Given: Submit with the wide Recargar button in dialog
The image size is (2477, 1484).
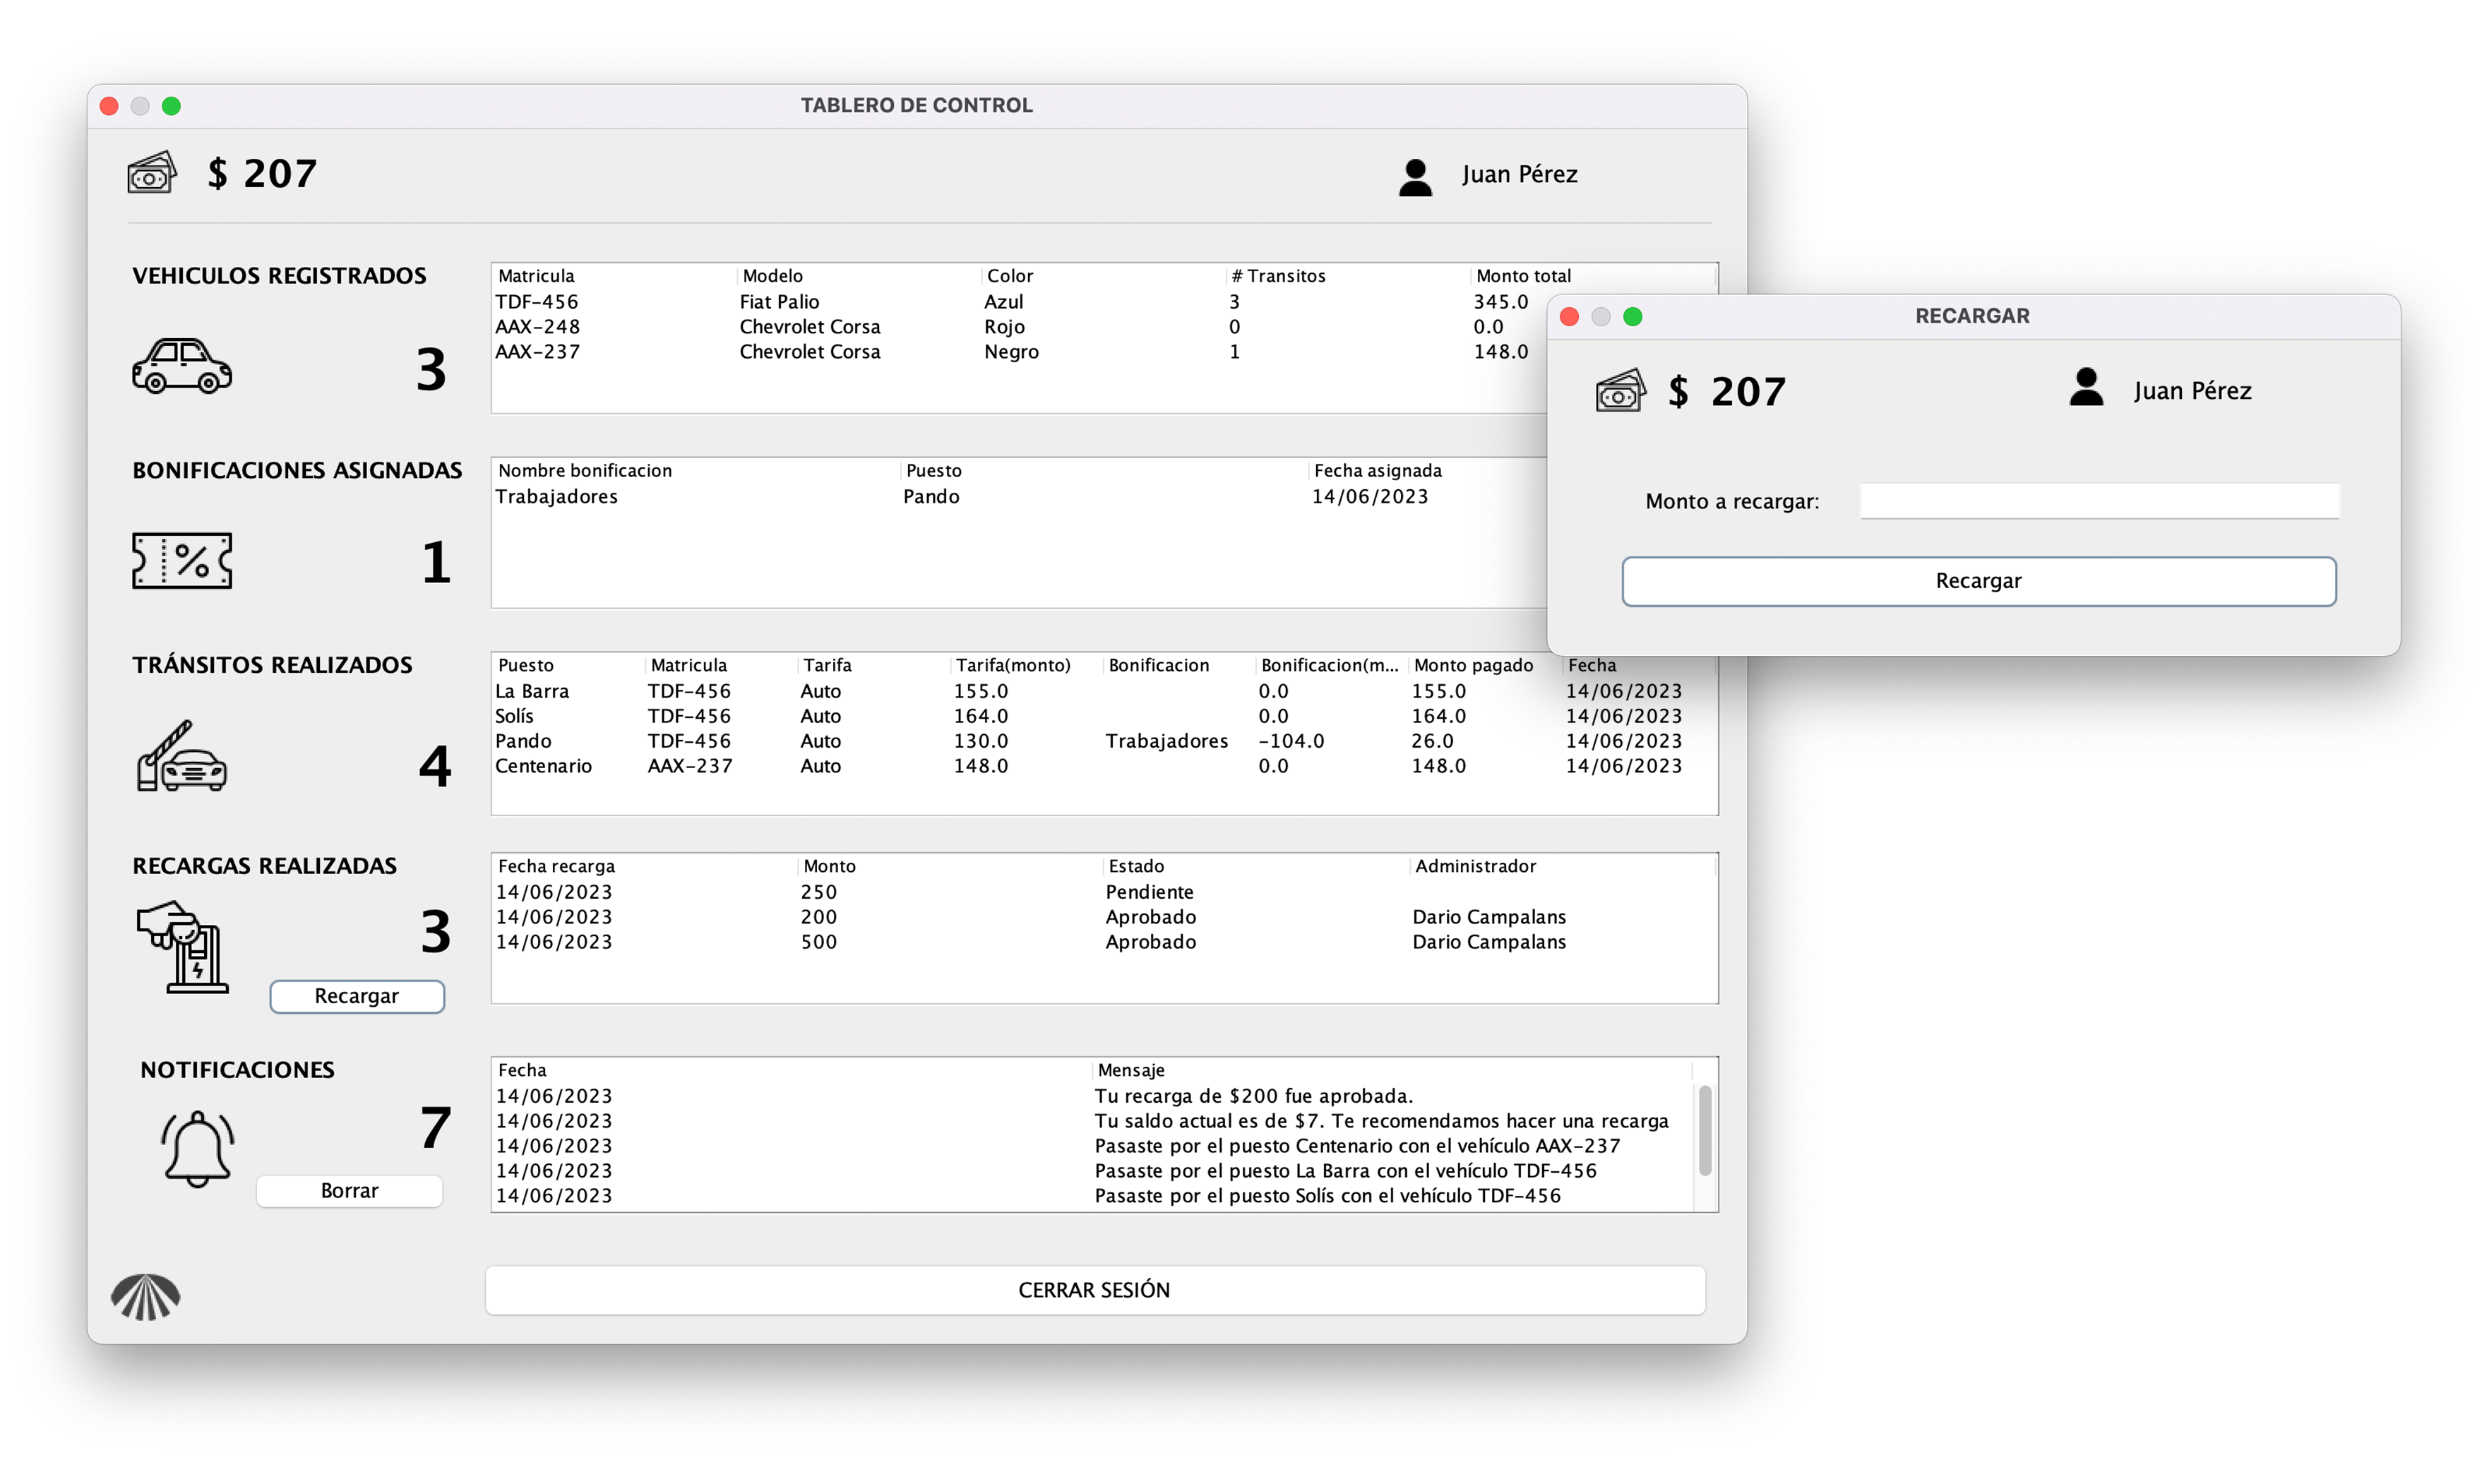Looking at the screenshot, I should (x=1978, y=581).
